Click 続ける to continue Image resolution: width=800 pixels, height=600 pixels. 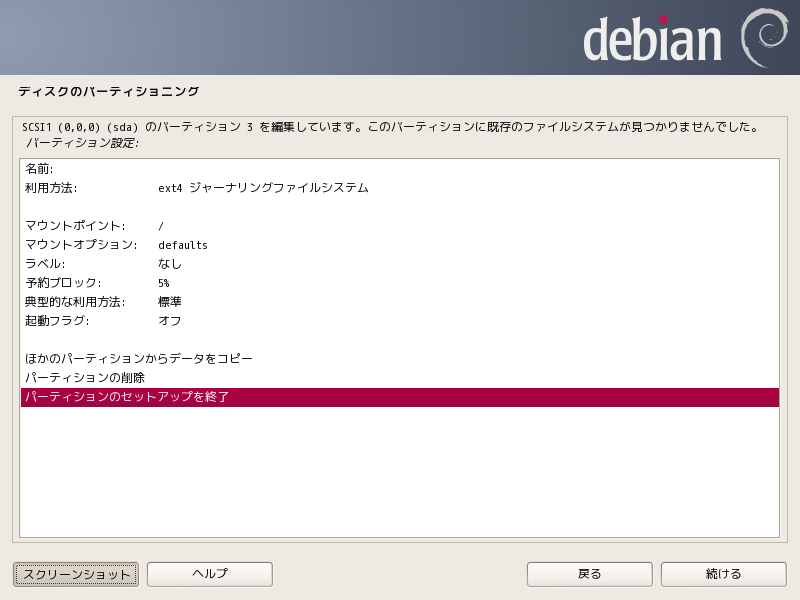point(724,574)
